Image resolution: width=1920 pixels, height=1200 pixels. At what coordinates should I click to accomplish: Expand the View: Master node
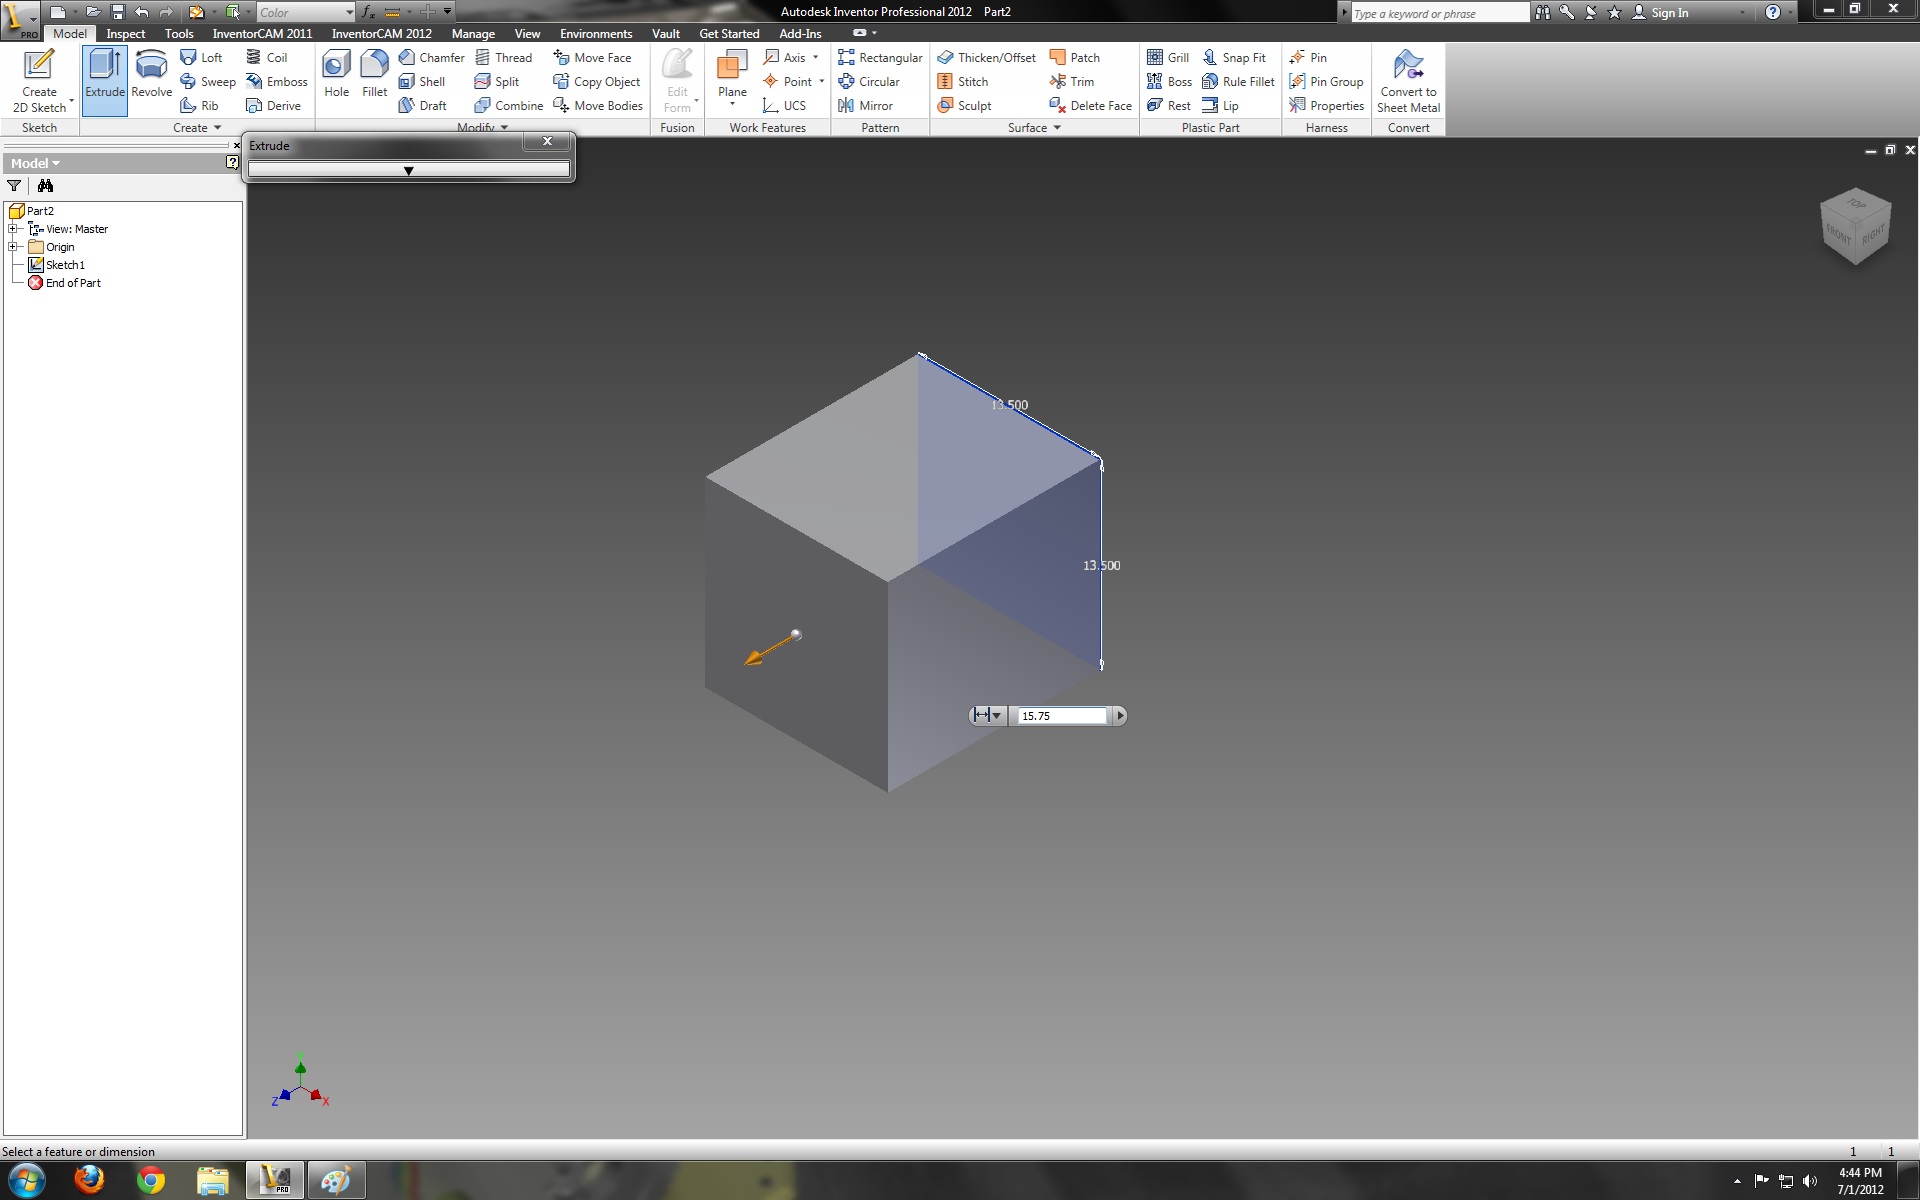click(13, 229)
